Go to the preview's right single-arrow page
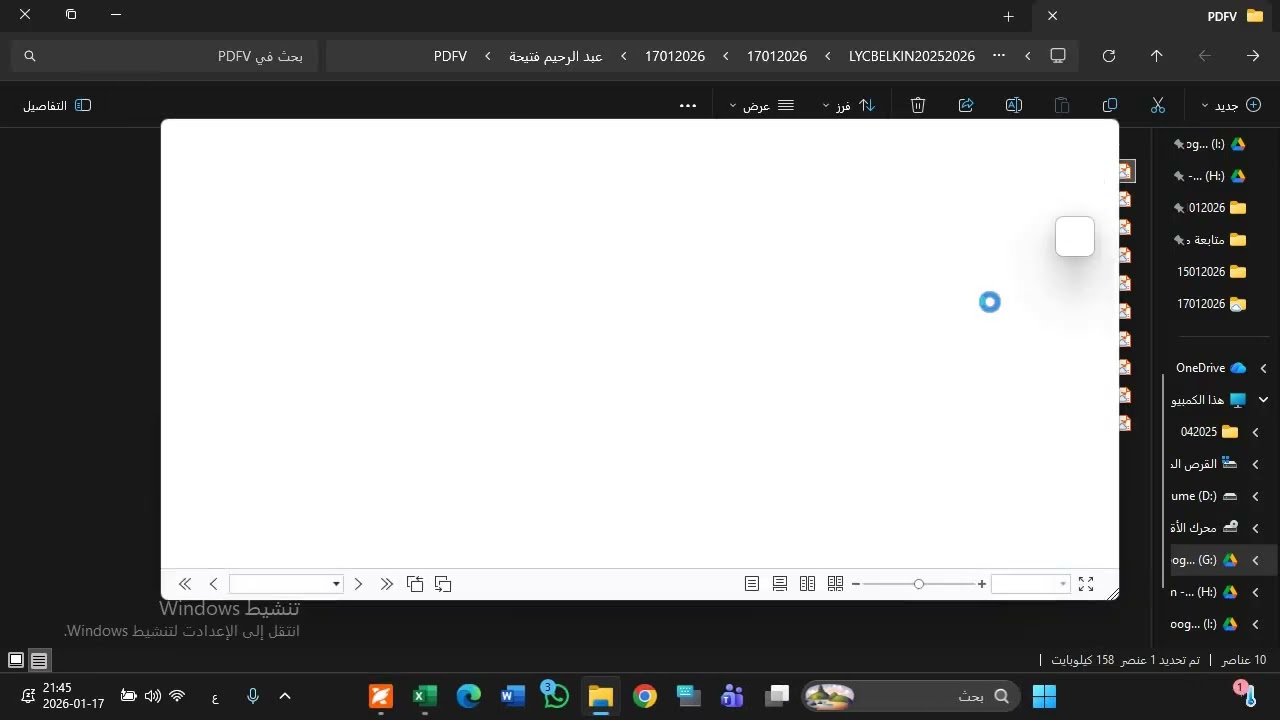Image resolution: width=1280 pixels, height=720 pixels. pyautogui.click(x=358, y=584)
